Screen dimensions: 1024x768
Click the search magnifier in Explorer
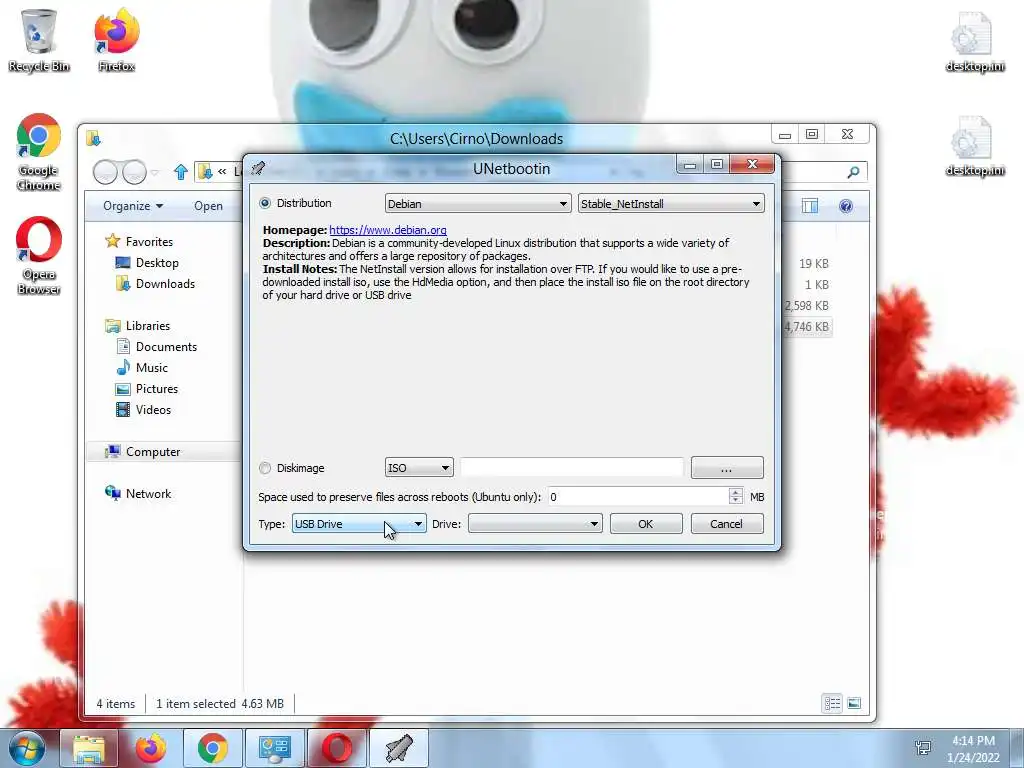[853, 172]
